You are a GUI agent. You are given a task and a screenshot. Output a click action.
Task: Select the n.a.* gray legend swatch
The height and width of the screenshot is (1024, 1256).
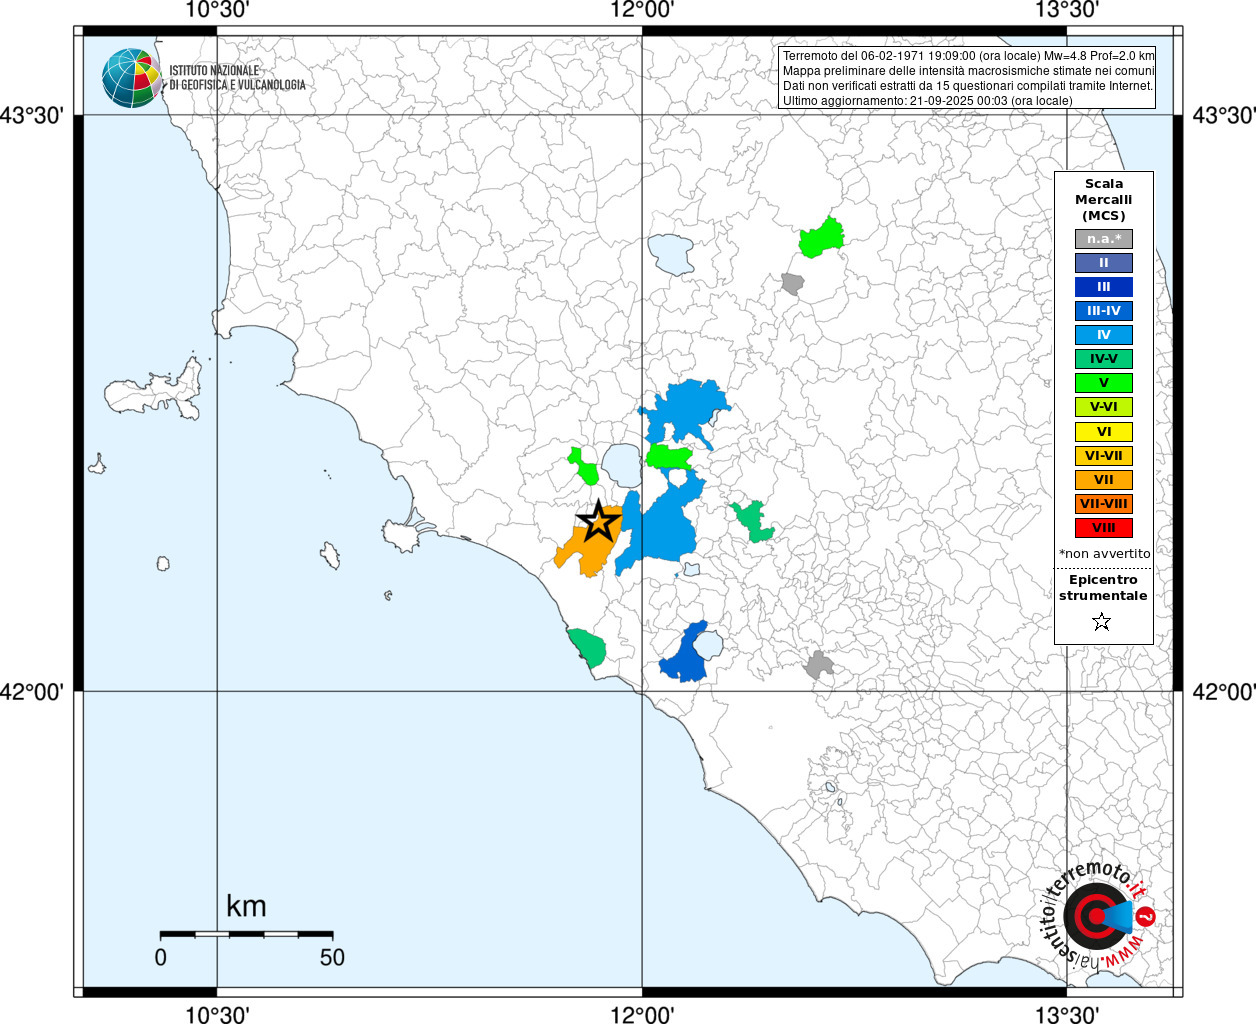(1104, 239)
